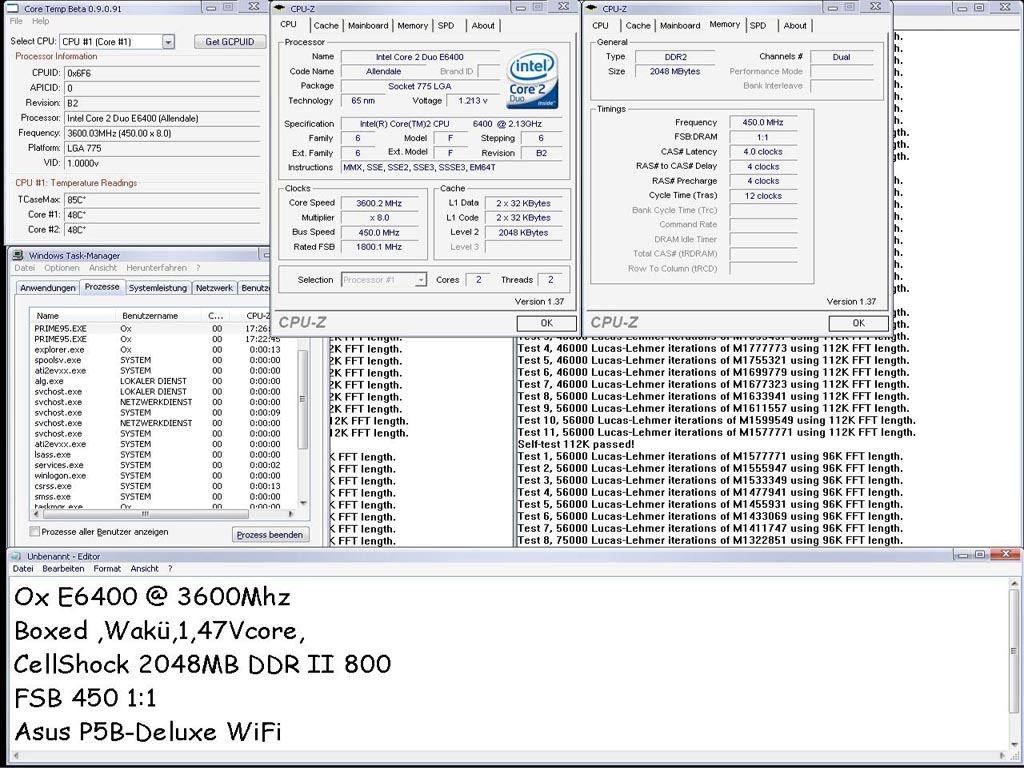Click the Rated FSB value 1800.1 MHz
Screen dimensions: 1024x768
(x=379, y=247)
